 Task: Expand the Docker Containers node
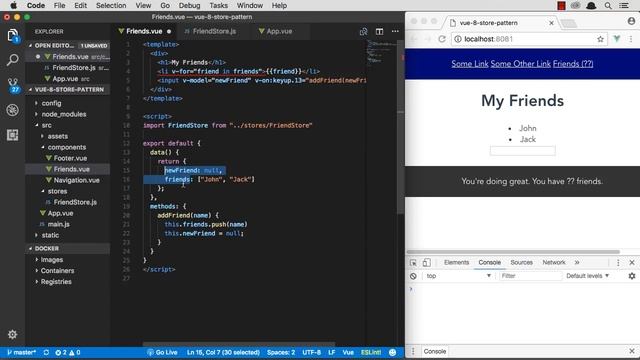coord(57,271)
